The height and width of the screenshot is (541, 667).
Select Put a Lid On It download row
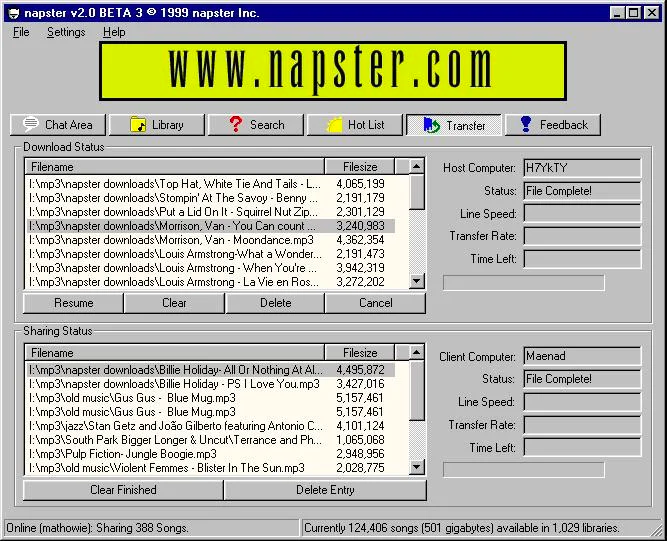211,212
